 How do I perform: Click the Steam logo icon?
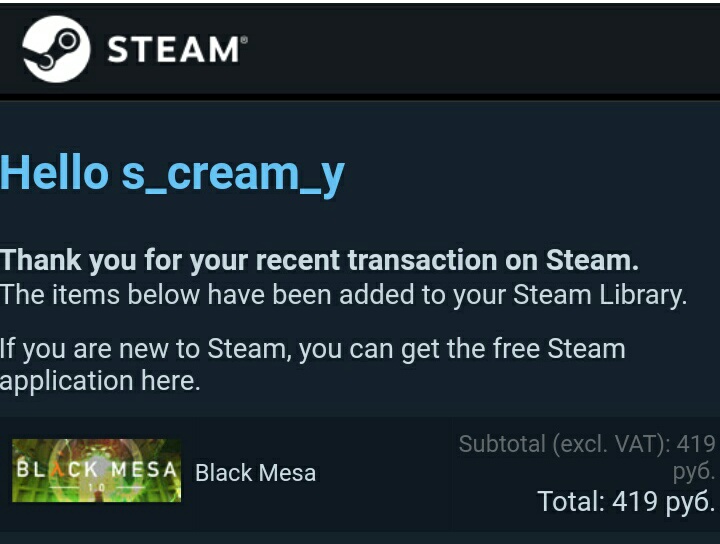[x=56, y=48]
